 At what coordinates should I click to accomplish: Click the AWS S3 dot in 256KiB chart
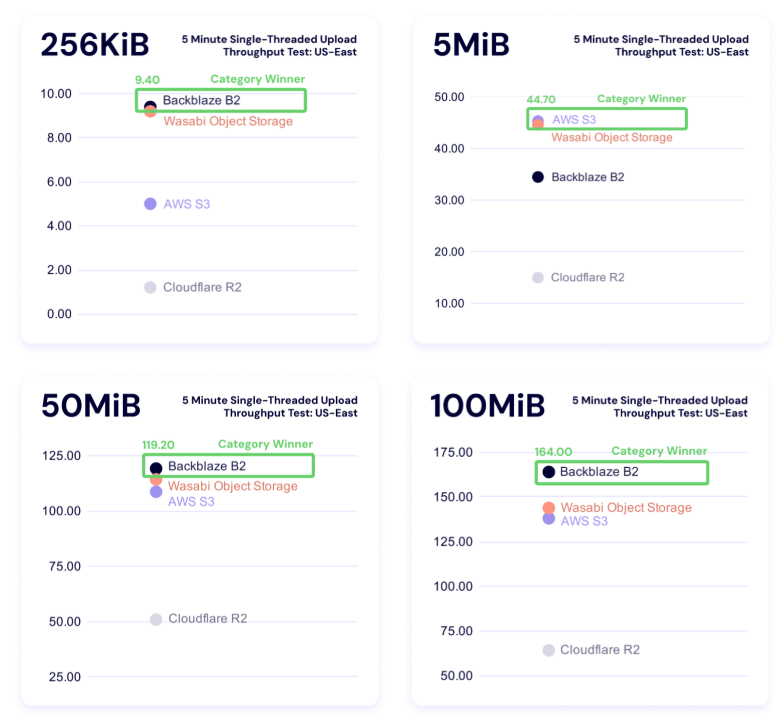coord(150,204)
